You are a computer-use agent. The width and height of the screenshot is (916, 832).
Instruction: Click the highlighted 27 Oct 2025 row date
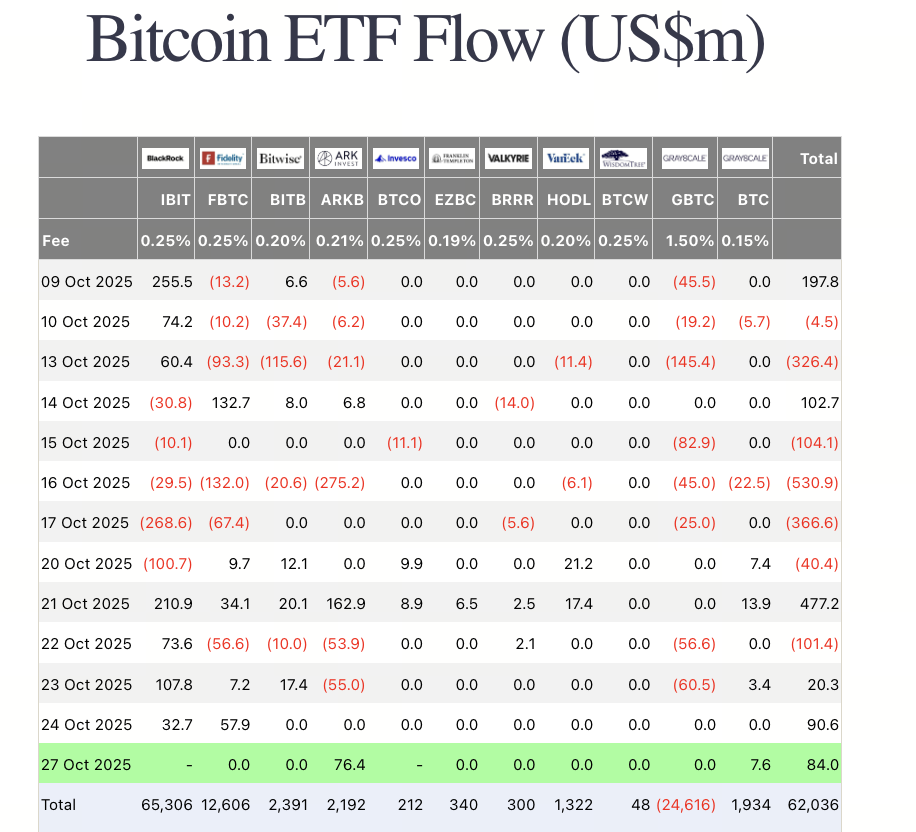pyautogui.click(x=85, y=765)
